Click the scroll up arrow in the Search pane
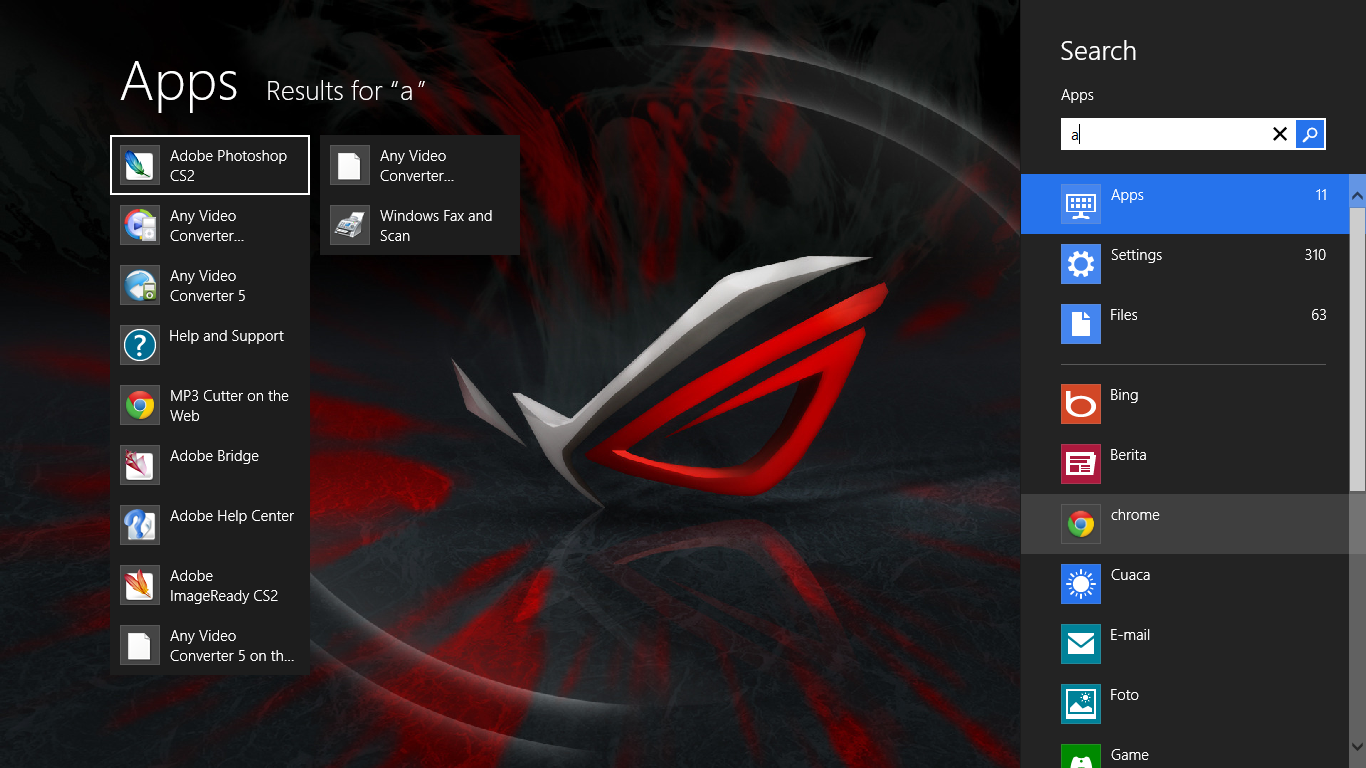 coord(1357,195)
